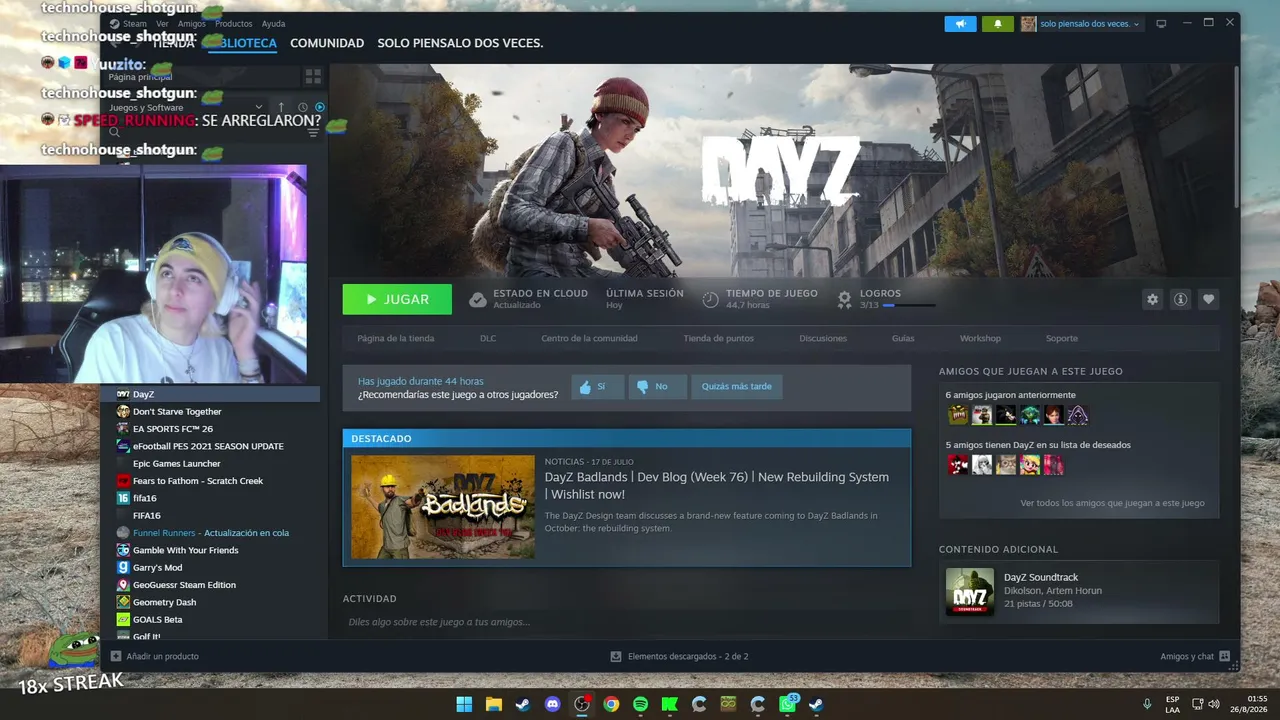Add DayZ to favorites with heart icon
The width and height of the screenshot is (1280, 720).
(x=1209, y=299)
